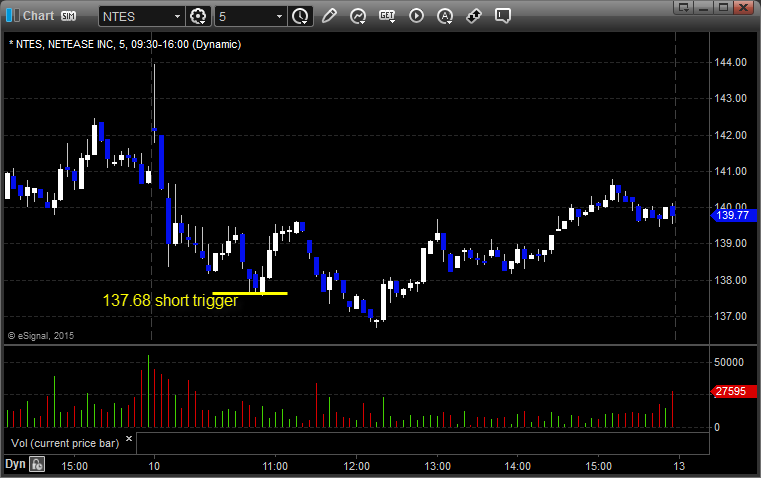Click the date 13 label on time axis

679,466
